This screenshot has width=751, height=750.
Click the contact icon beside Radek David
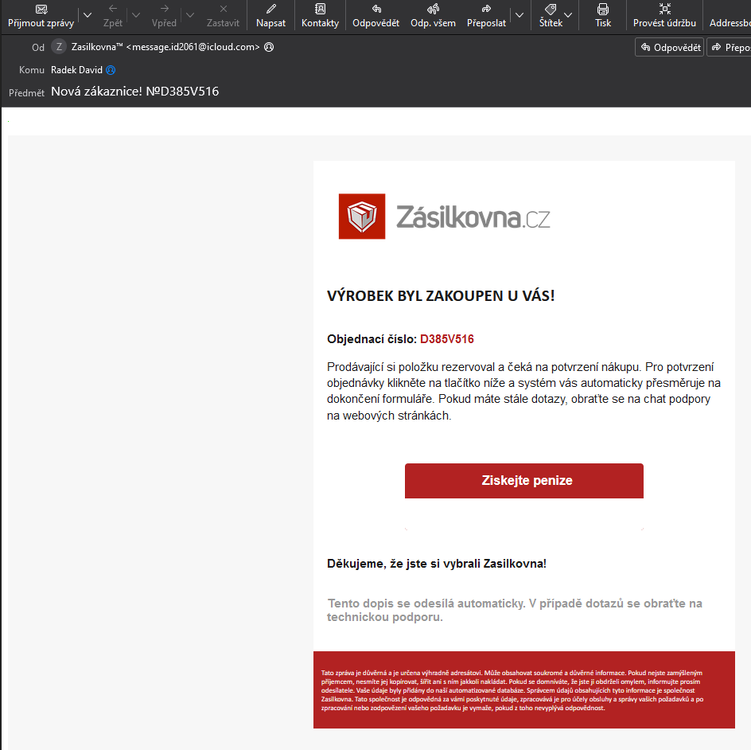tap(111, 70)
